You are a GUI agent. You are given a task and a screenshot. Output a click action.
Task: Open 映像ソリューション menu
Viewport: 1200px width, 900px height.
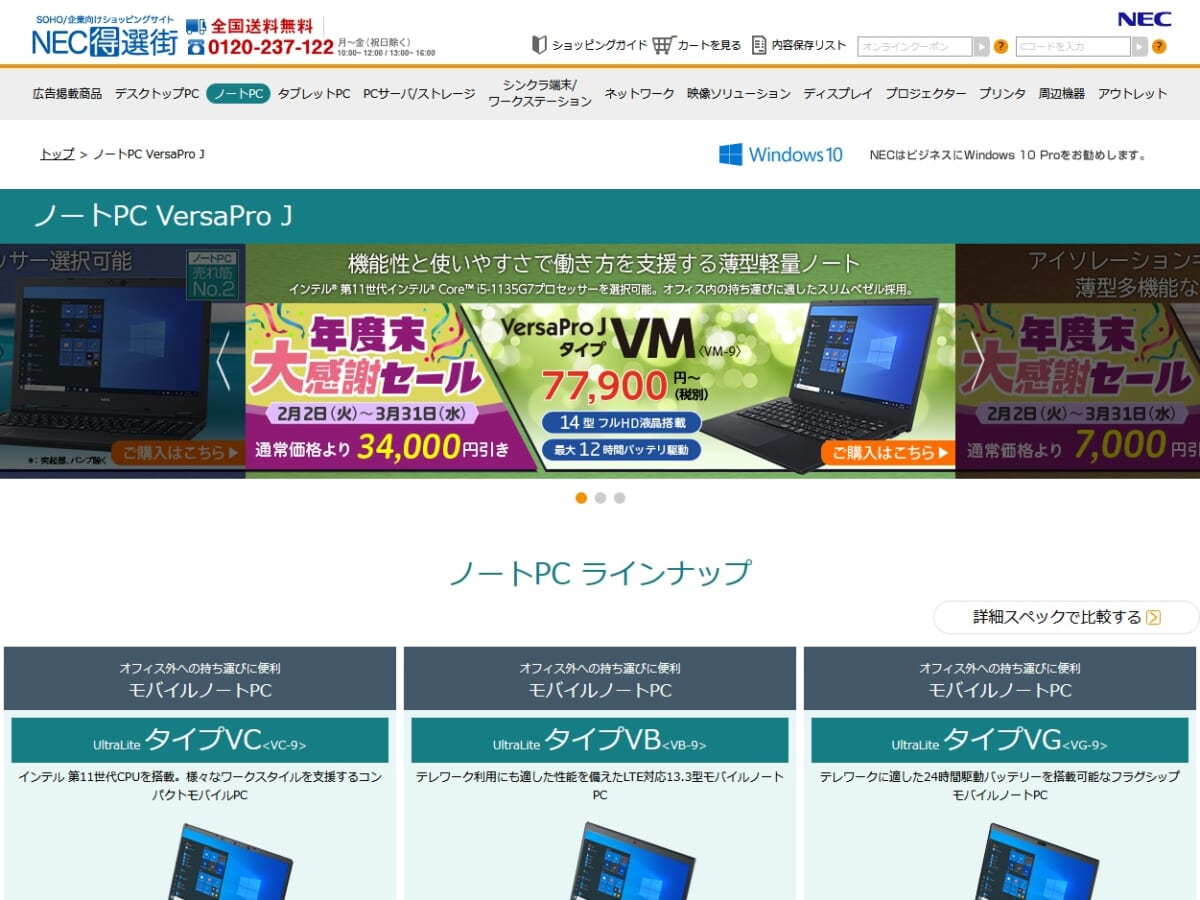739,94
